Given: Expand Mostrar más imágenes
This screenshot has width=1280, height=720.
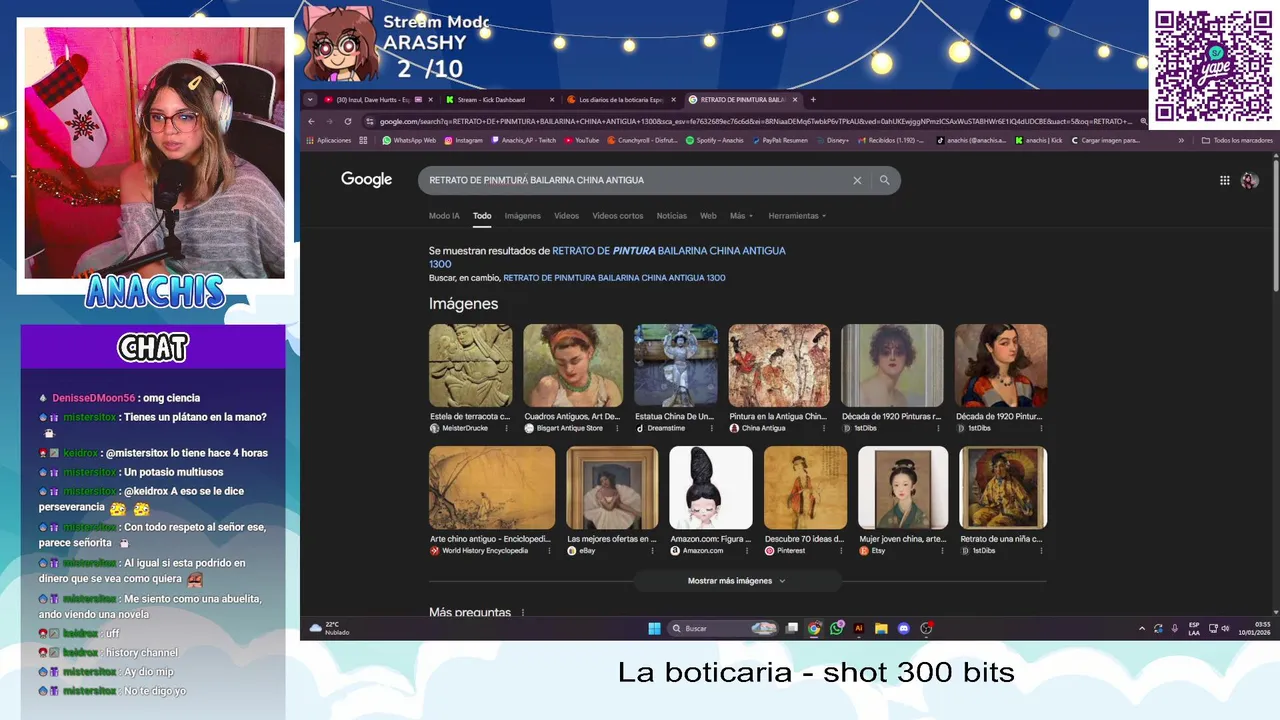Looking at the screenshot, I should [x=737, y=581].
